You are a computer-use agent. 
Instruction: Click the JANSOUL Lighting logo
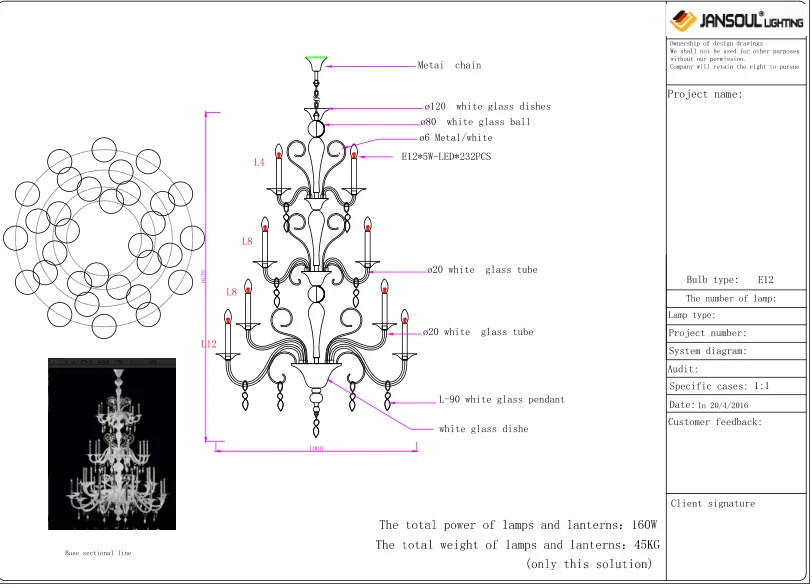[735, 17]
